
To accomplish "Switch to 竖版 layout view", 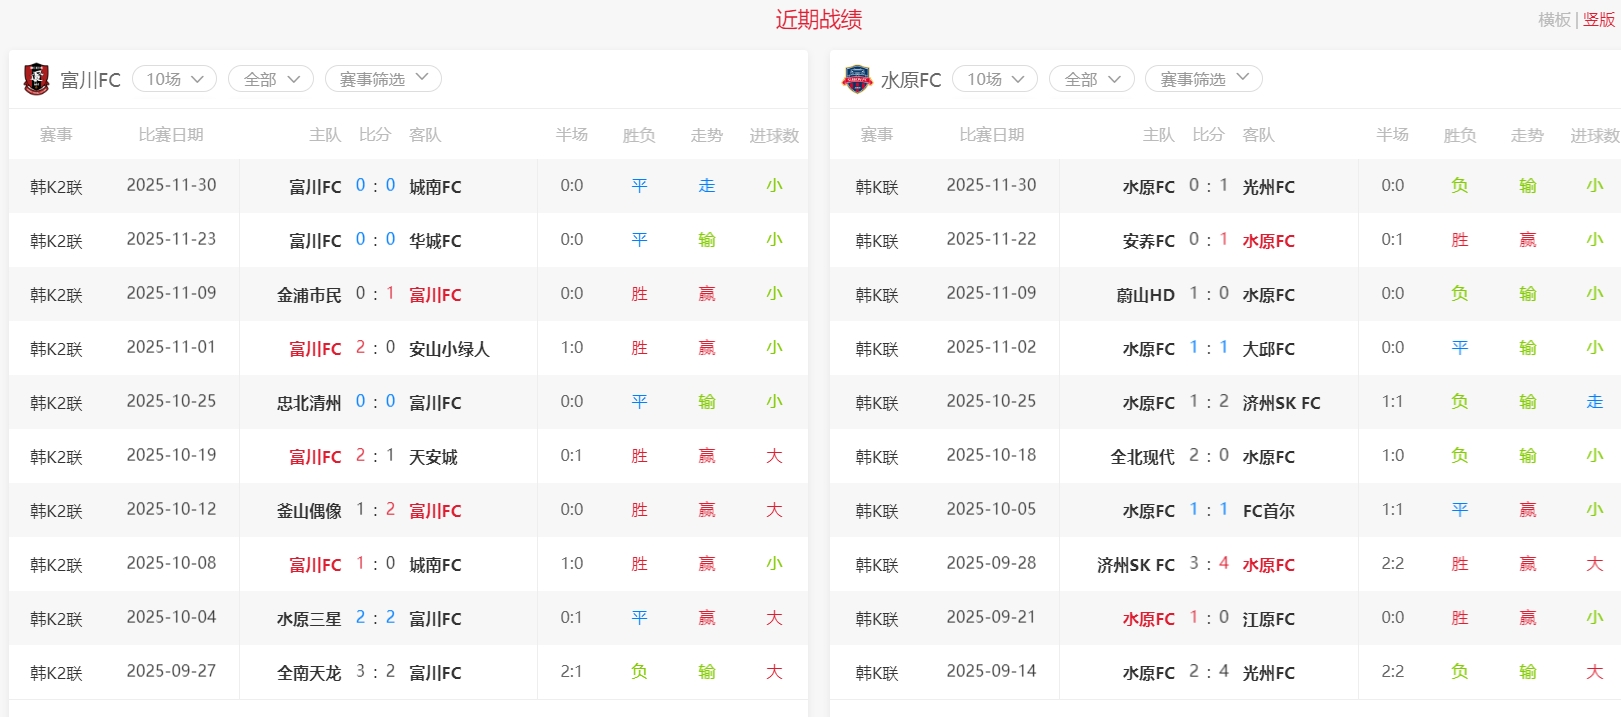I will (x=1599, y=20).
